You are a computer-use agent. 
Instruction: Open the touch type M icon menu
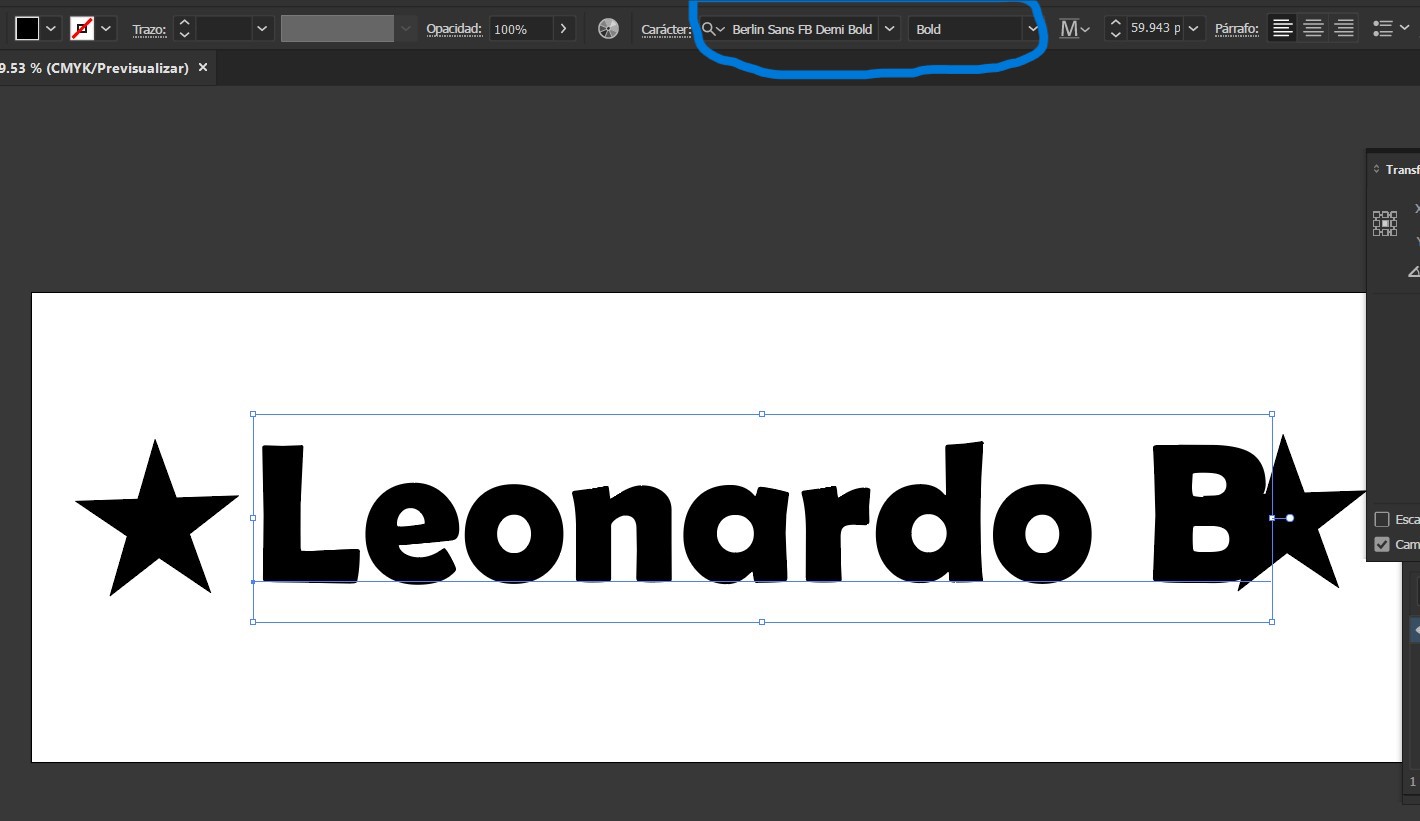pyautogui.click(x=1074, y=29)
